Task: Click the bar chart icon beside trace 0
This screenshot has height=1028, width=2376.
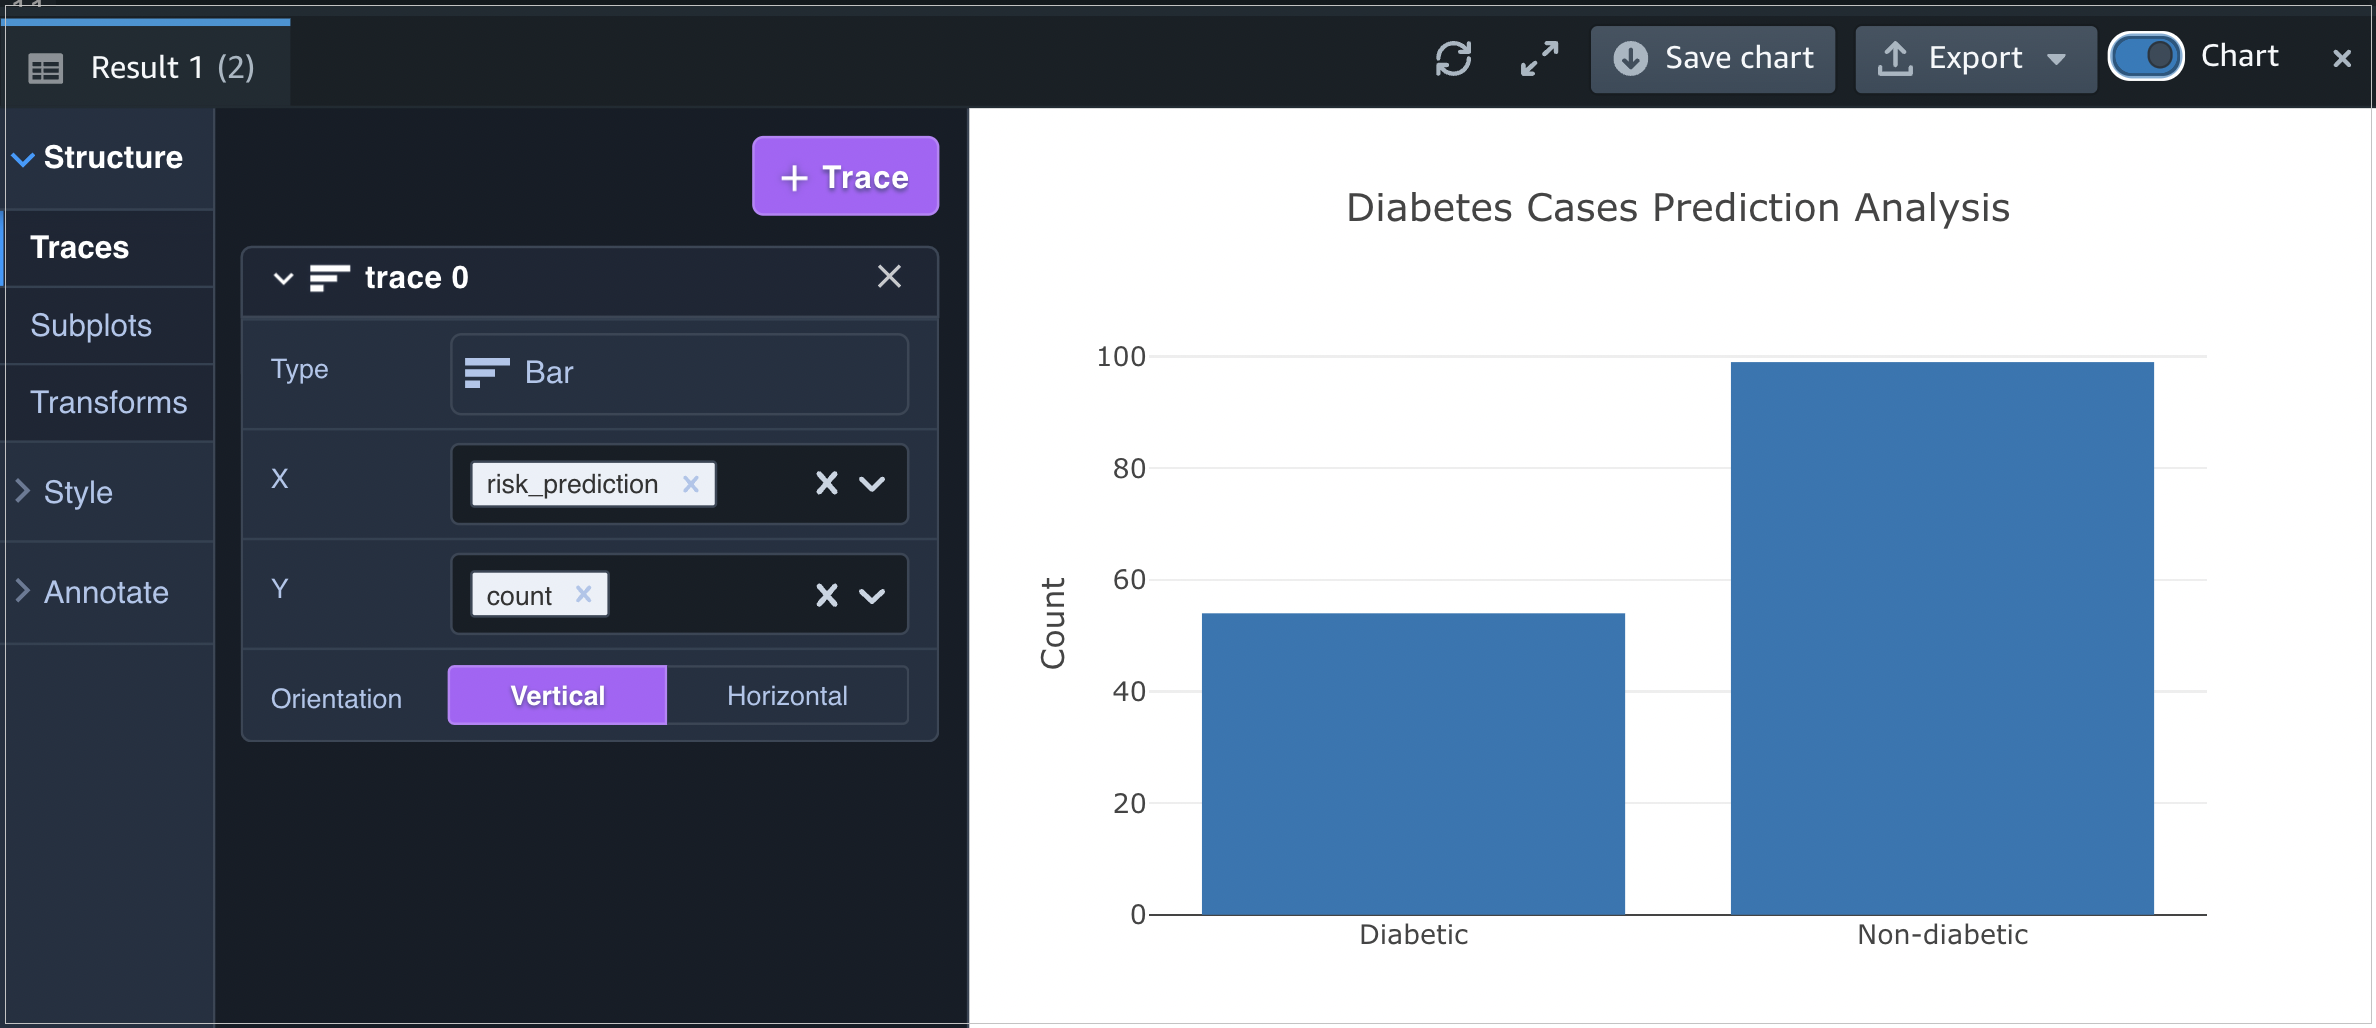Action: (x=328, y=278)
